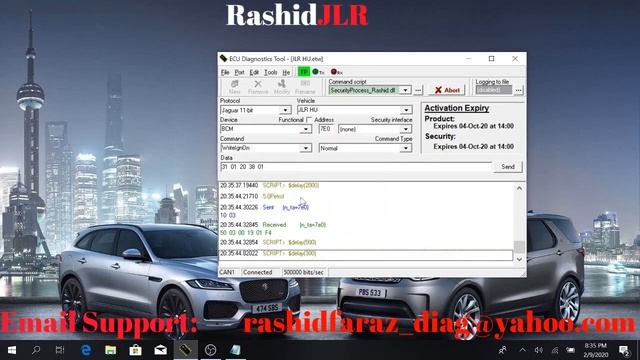Select log line '50 03 00 19 01 F4'
This screenshot has height=360, width=640.
point(246,233)
